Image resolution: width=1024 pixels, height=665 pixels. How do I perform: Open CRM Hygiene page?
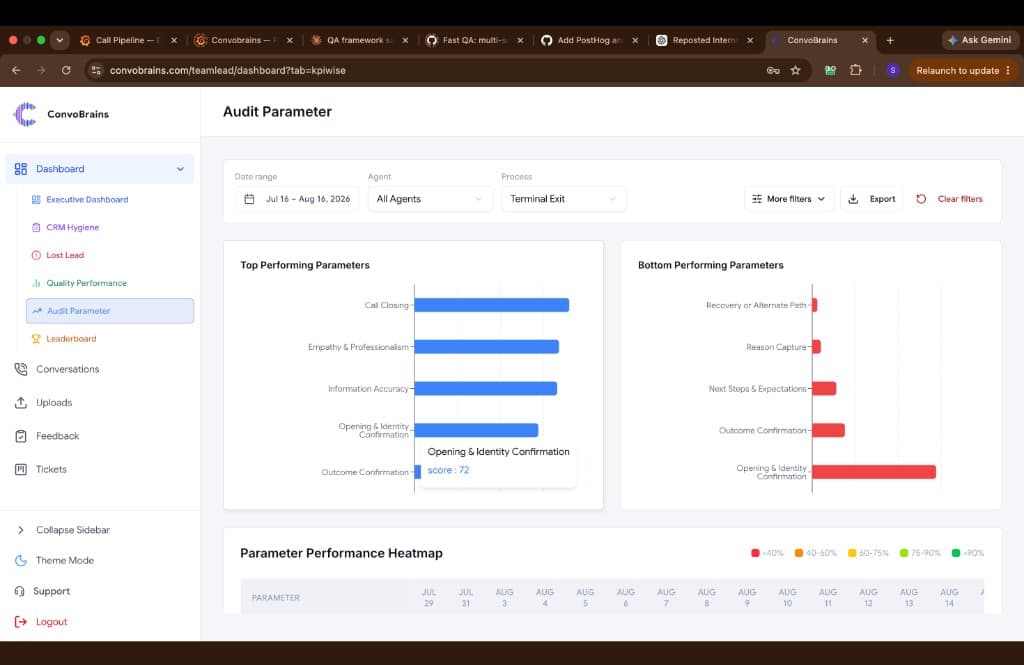pos(72,227)
